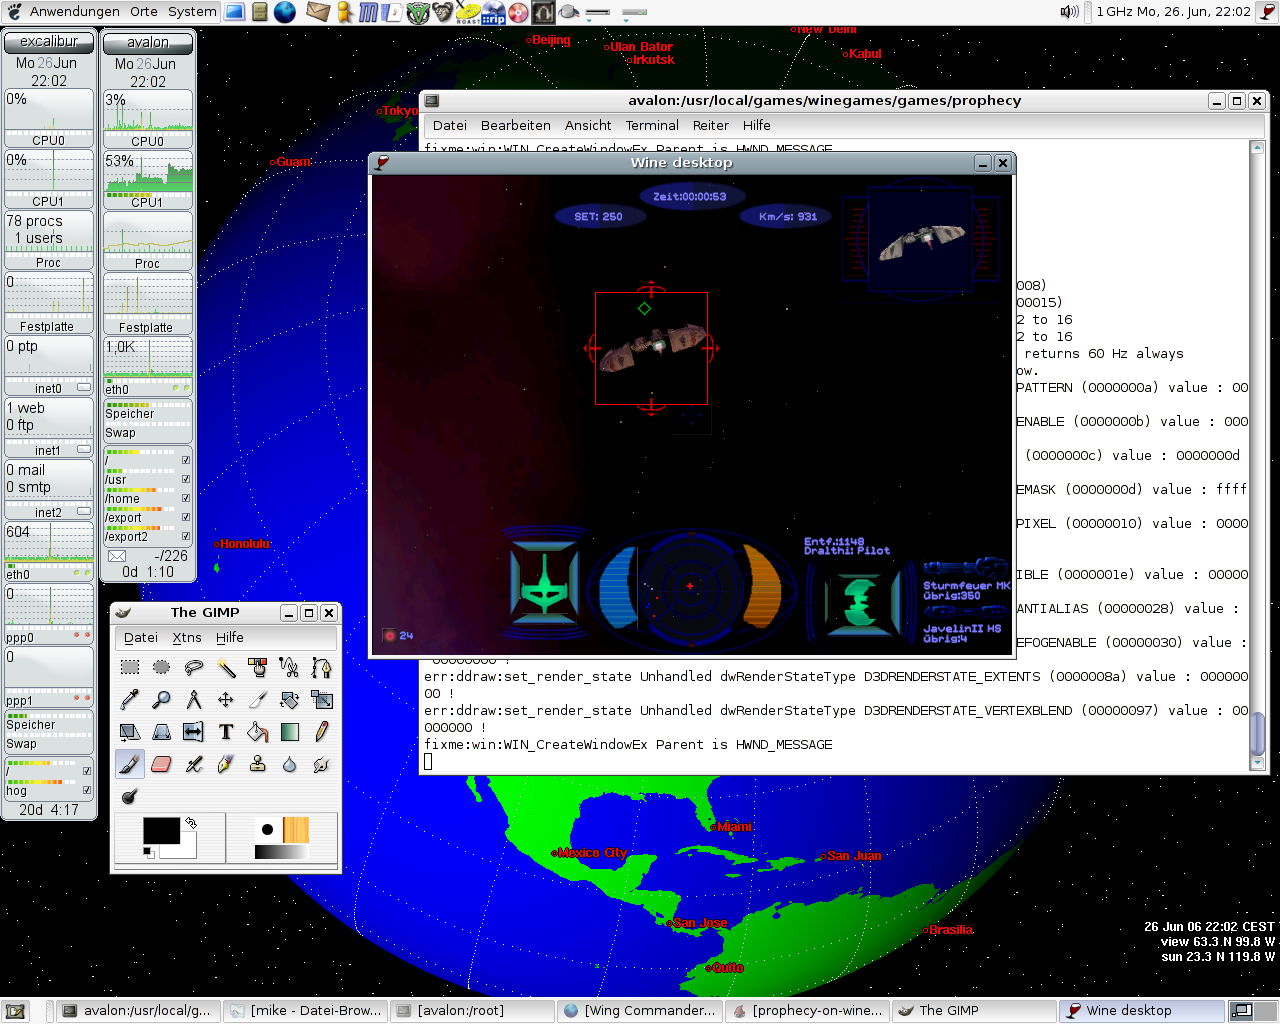The width and height of the screenshot is (1280, 1024).
Task: Open the Anwendungen menu
Action: coord(74,12)
